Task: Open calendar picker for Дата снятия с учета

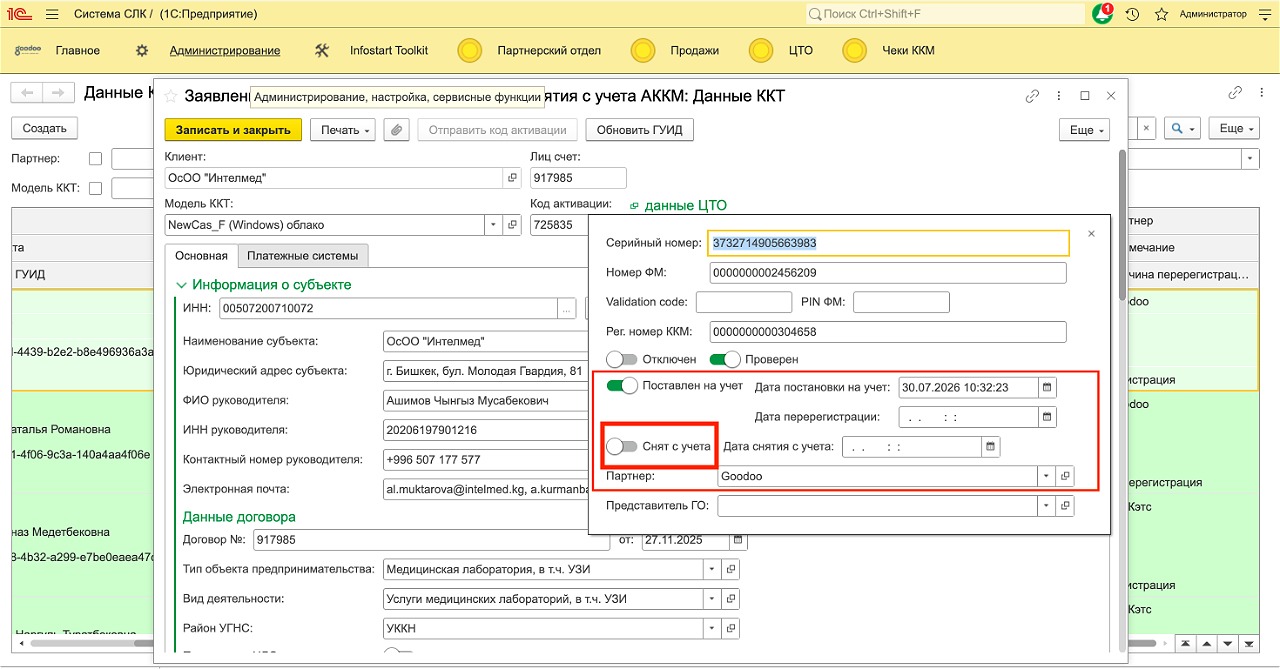Action: (990, 447)
